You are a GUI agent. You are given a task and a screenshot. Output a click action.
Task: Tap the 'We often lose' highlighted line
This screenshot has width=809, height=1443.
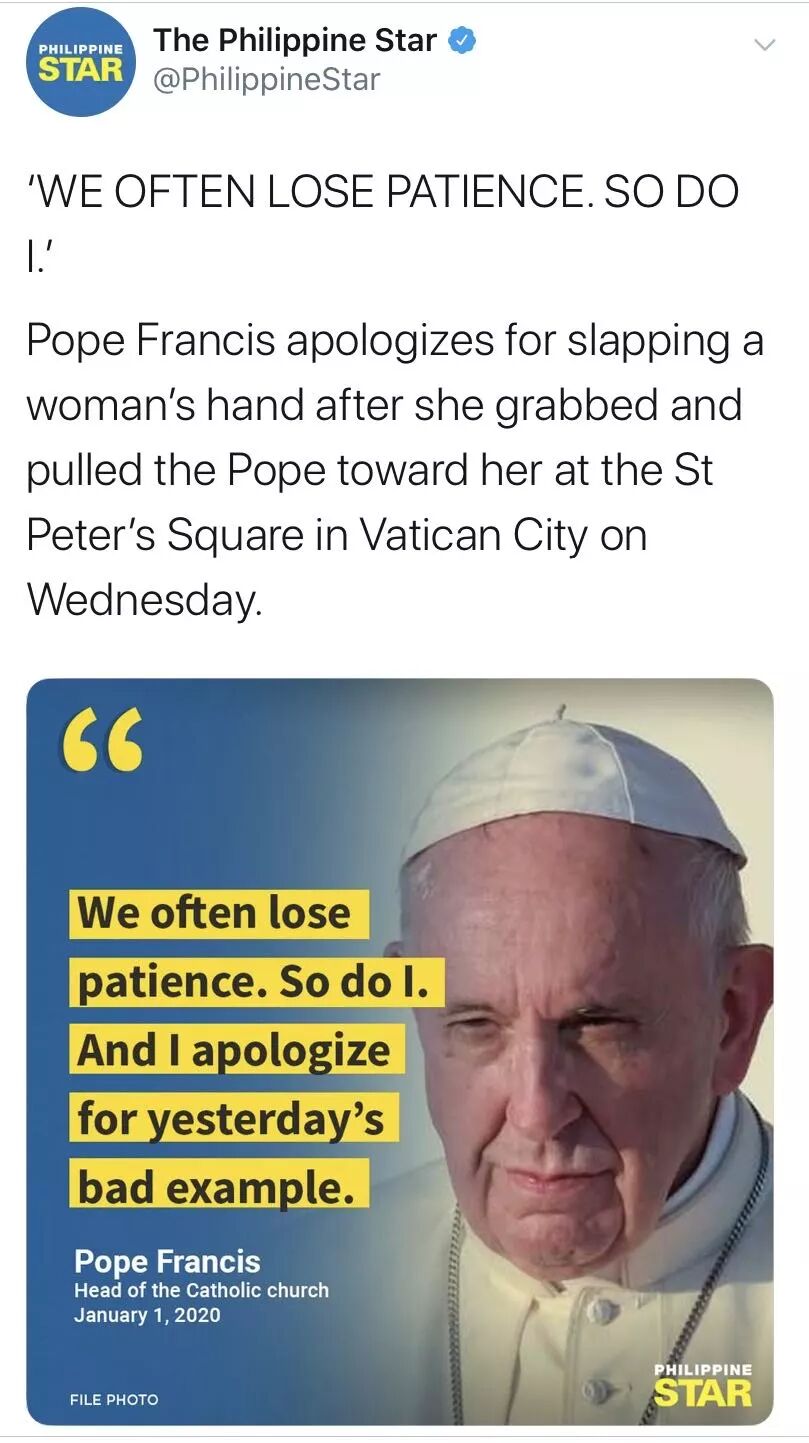pos(219,914)
